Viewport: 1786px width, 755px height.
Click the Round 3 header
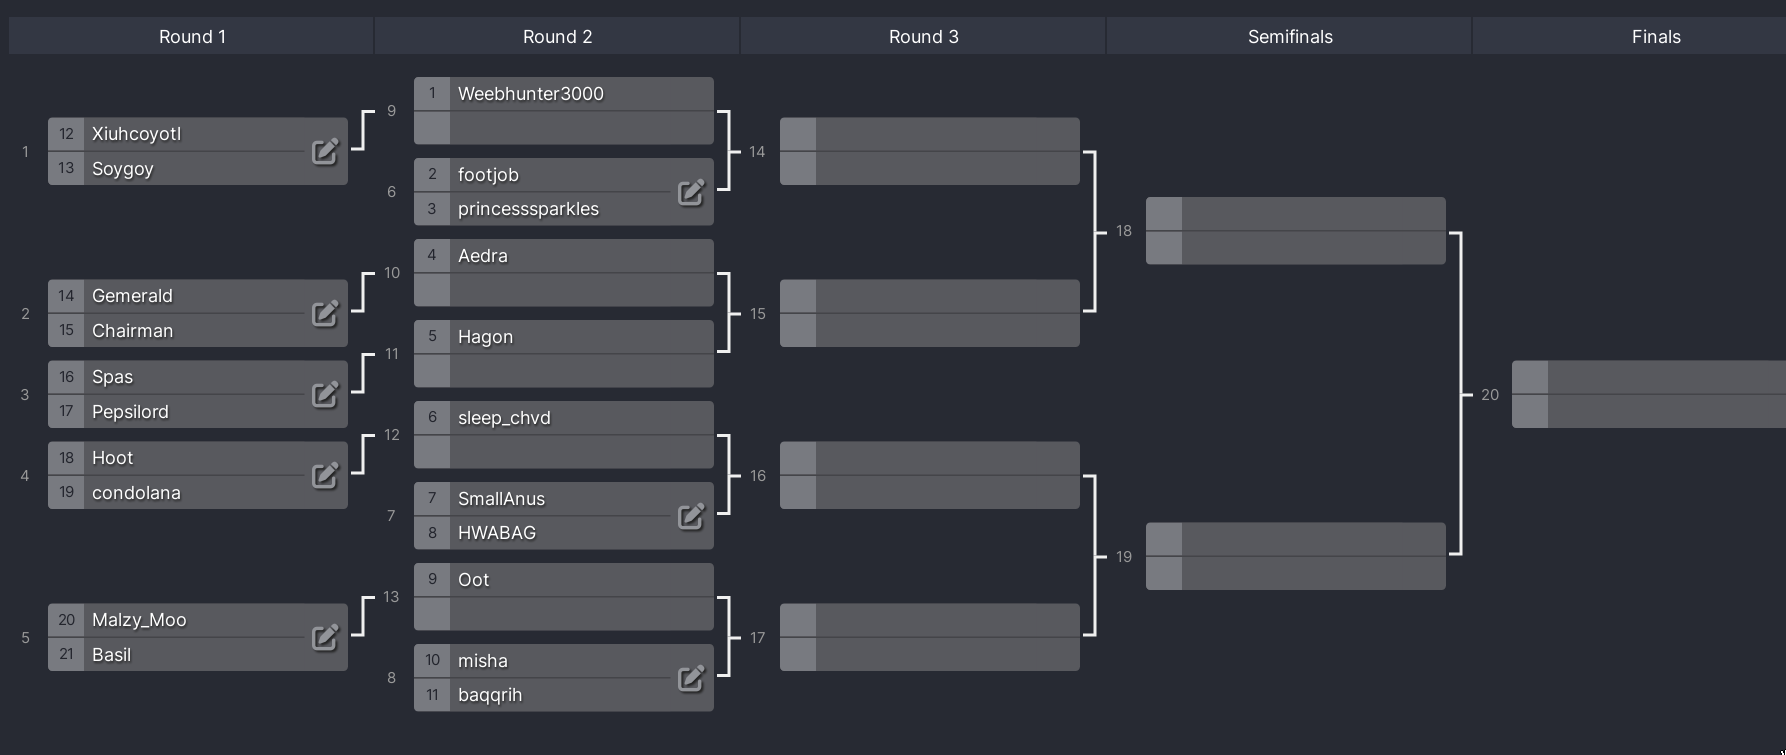point(924,36)
